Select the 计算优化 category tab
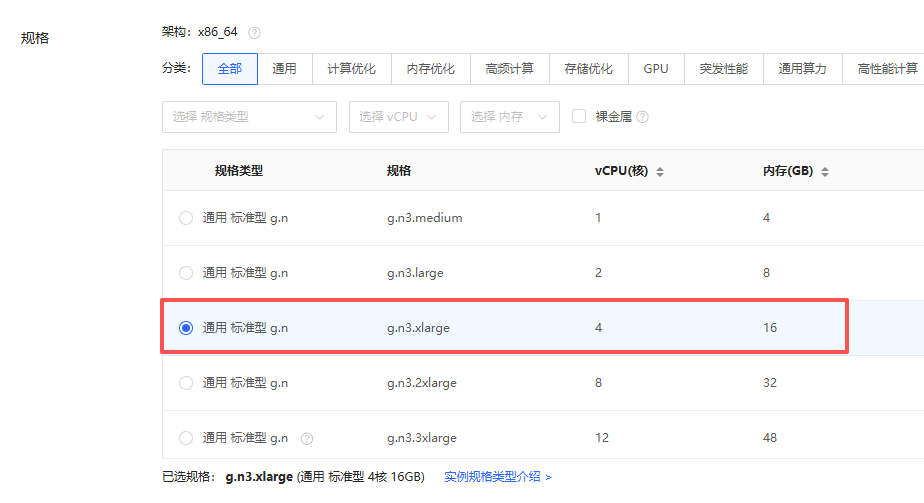The height and width of the screenshot is (503, 924). pyautogui.click(x=351, y=69)
